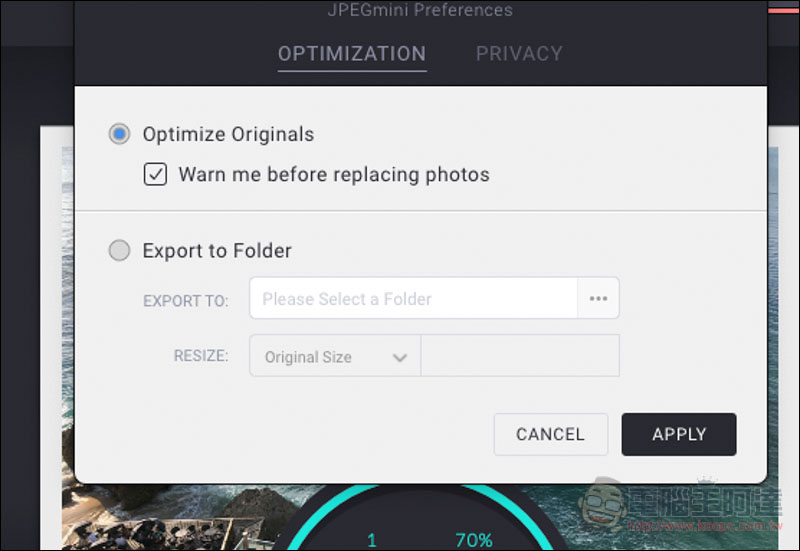
Task: Click the Export to Folder label text
Action: click(x=217, y=251)
